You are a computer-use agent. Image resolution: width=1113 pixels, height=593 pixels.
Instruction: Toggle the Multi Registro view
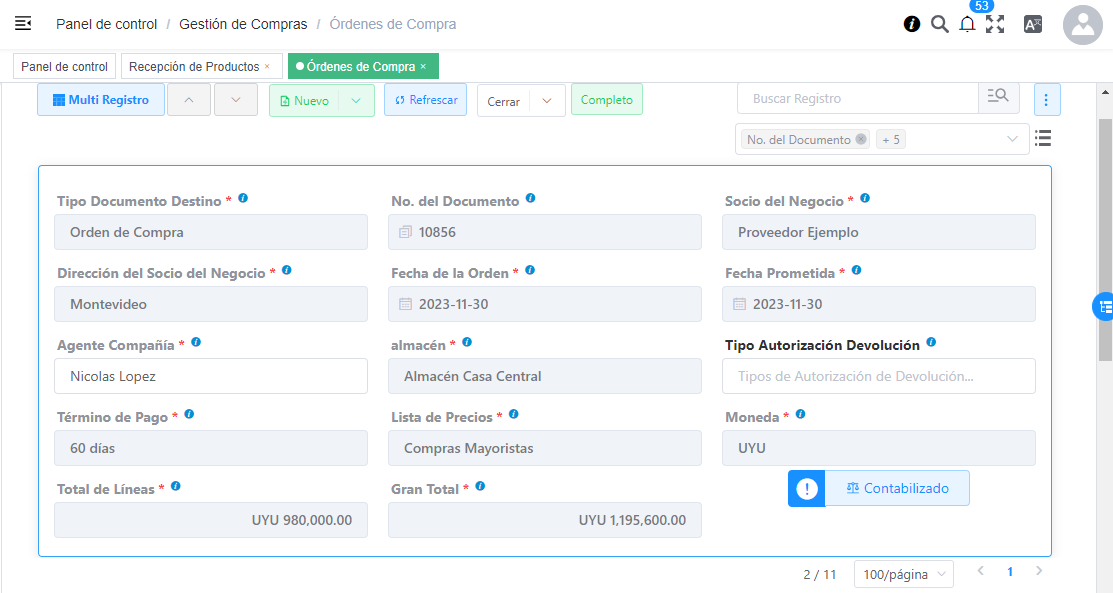(101, 100)
